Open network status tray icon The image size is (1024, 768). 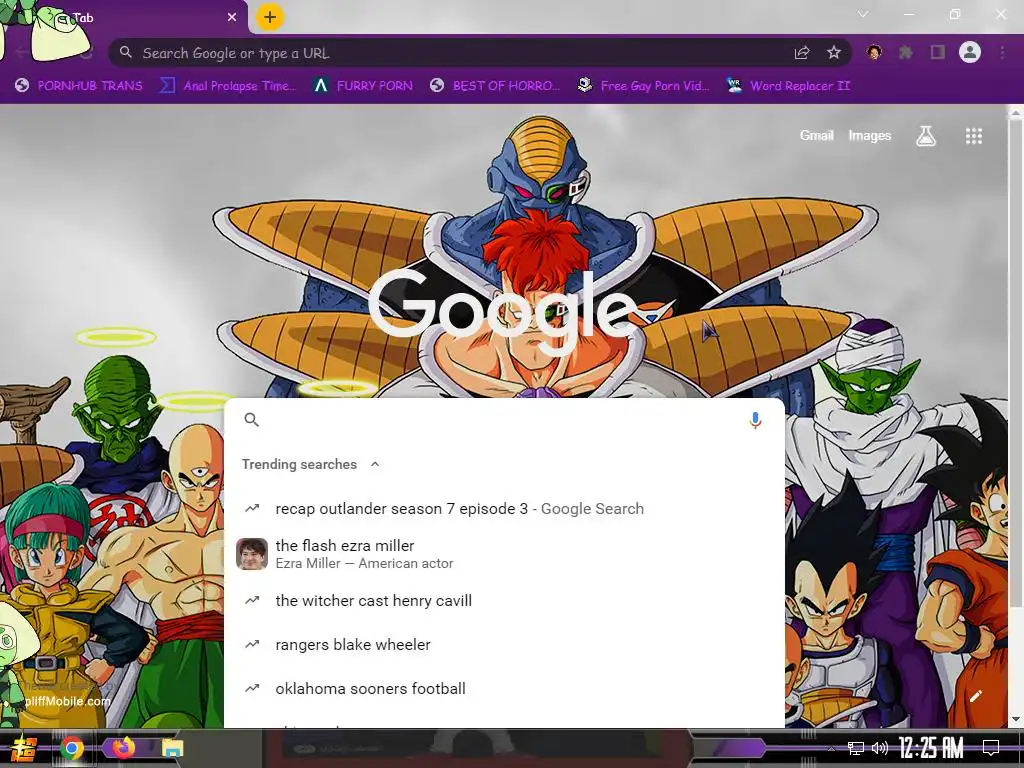point(856,748)
